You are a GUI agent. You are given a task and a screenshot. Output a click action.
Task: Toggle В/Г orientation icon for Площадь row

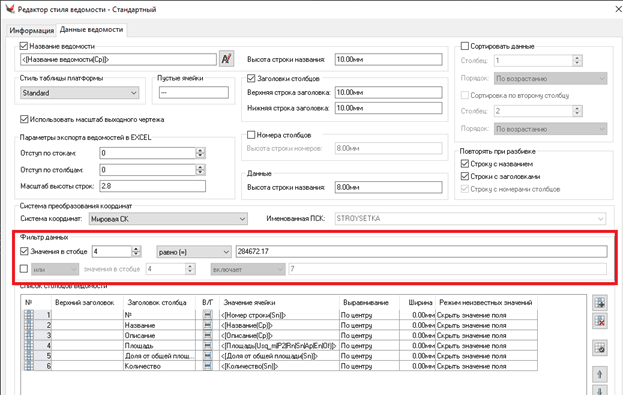[x=207, y=345]
